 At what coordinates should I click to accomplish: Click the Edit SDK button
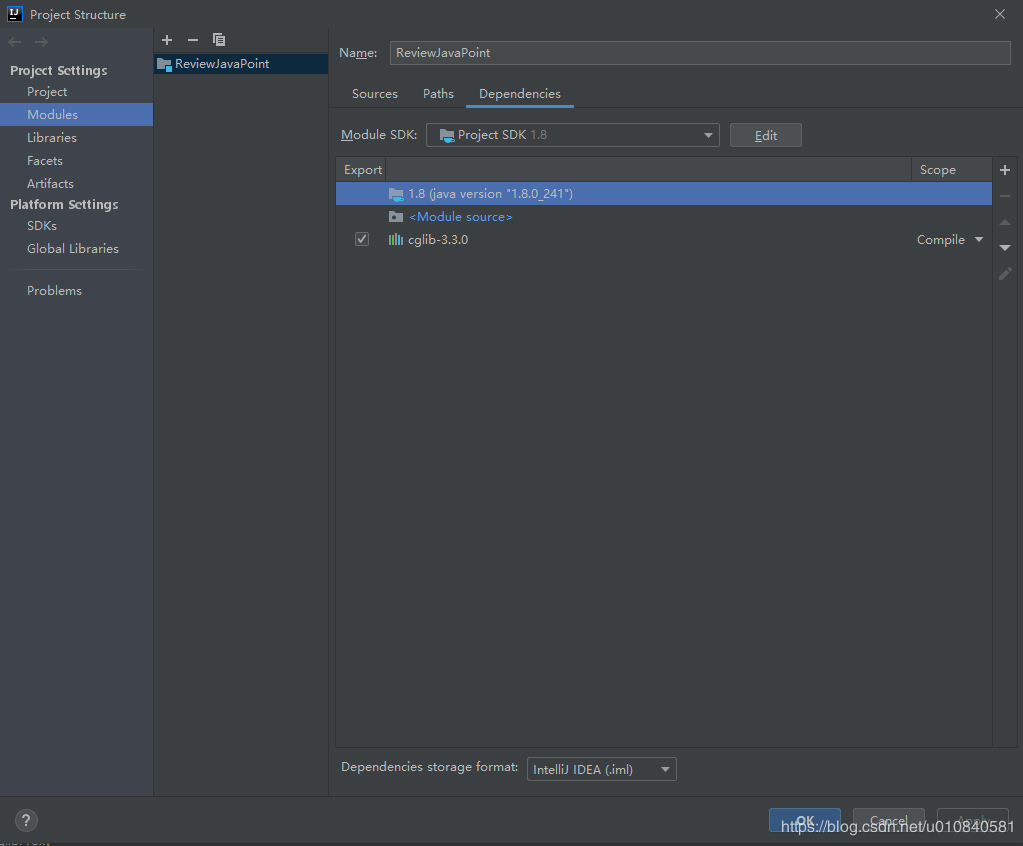pos(765,135)
